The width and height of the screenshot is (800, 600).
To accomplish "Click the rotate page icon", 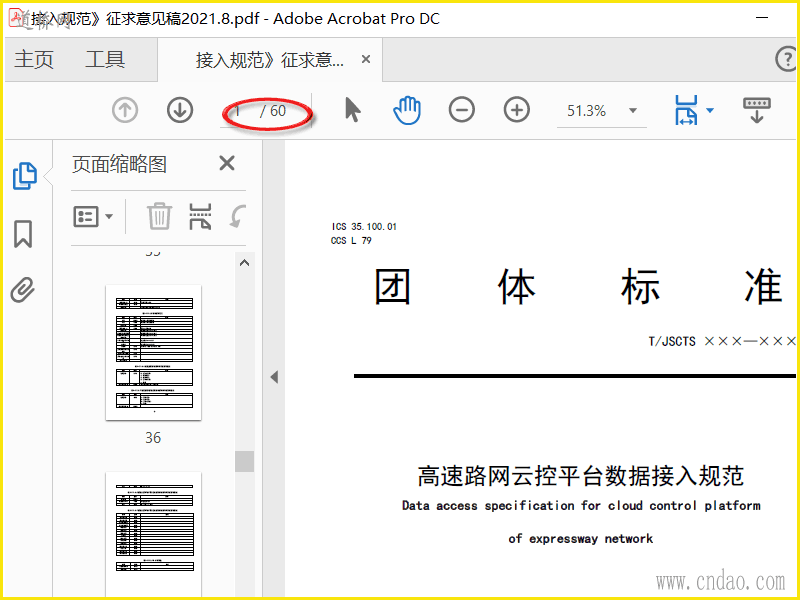I will click(x=238, y=216).
